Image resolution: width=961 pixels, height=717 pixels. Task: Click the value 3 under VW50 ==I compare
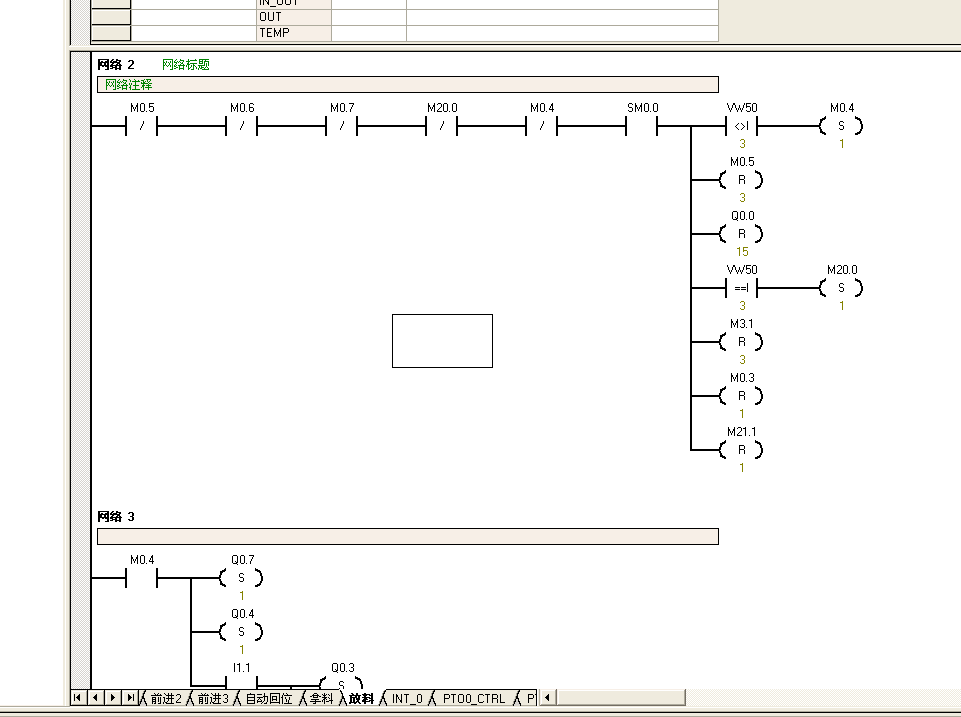[x=742, y=306]
